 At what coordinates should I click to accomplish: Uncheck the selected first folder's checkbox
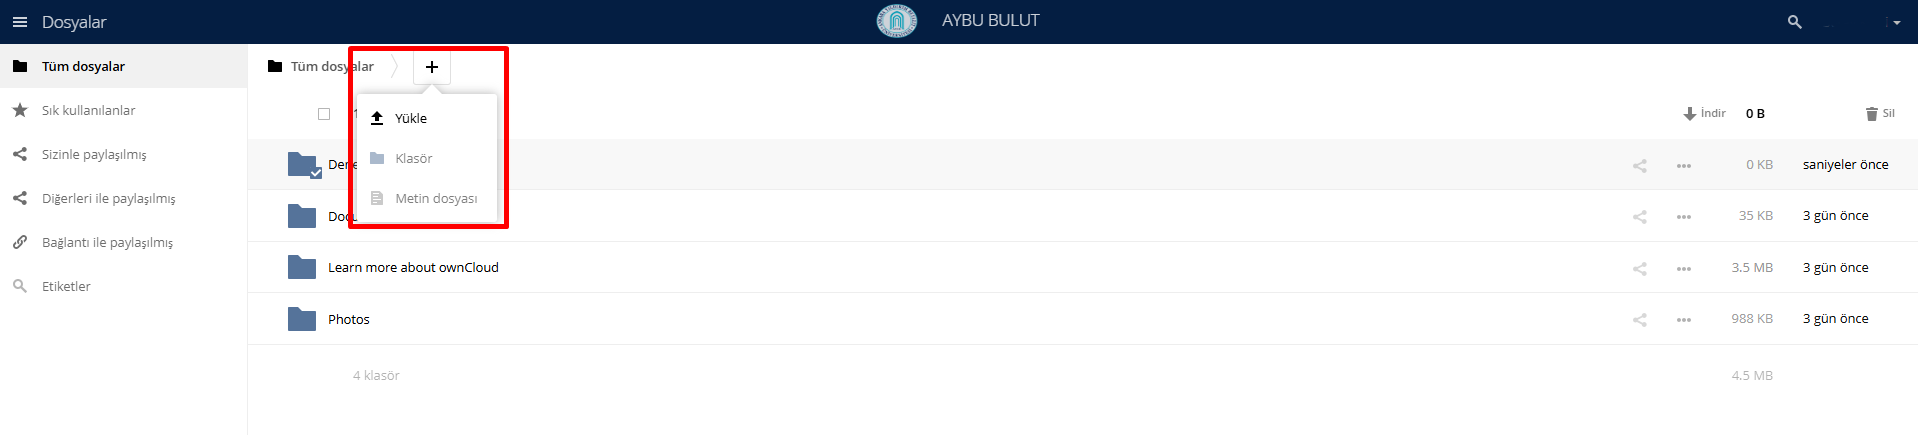pyautogui.click(x=316, y=173)
